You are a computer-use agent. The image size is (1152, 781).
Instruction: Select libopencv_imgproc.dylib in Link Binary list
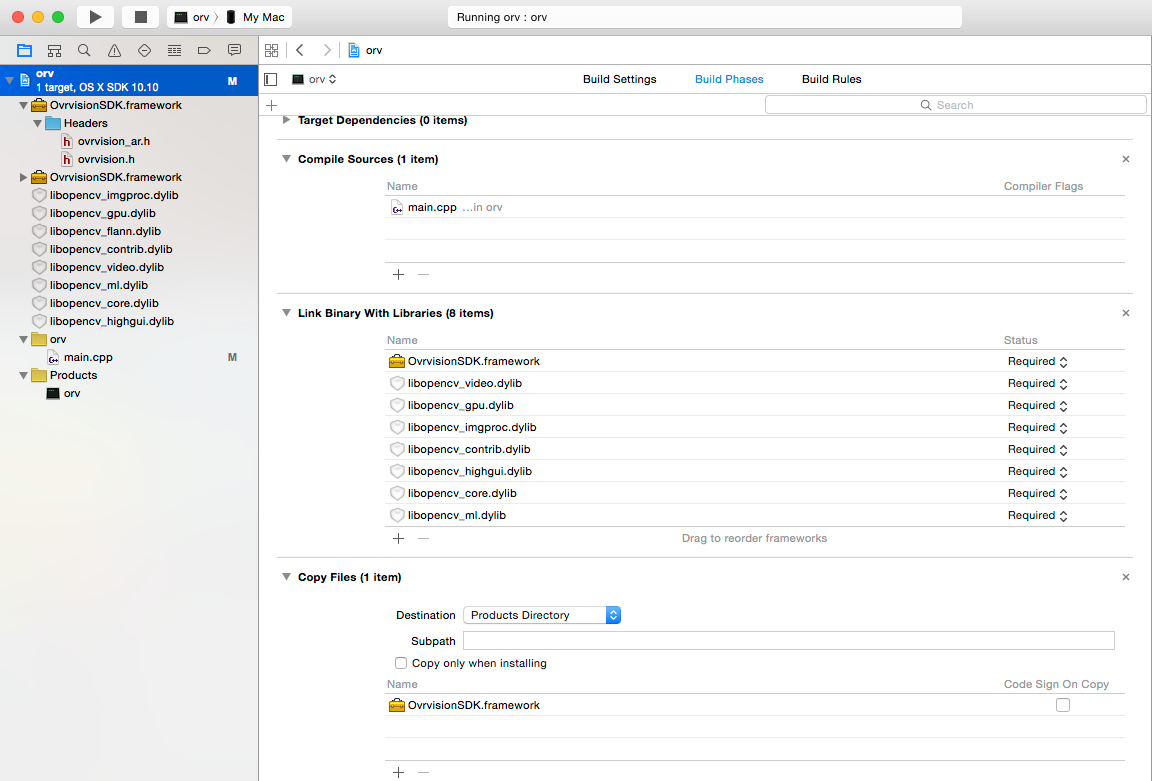point(755,427)
